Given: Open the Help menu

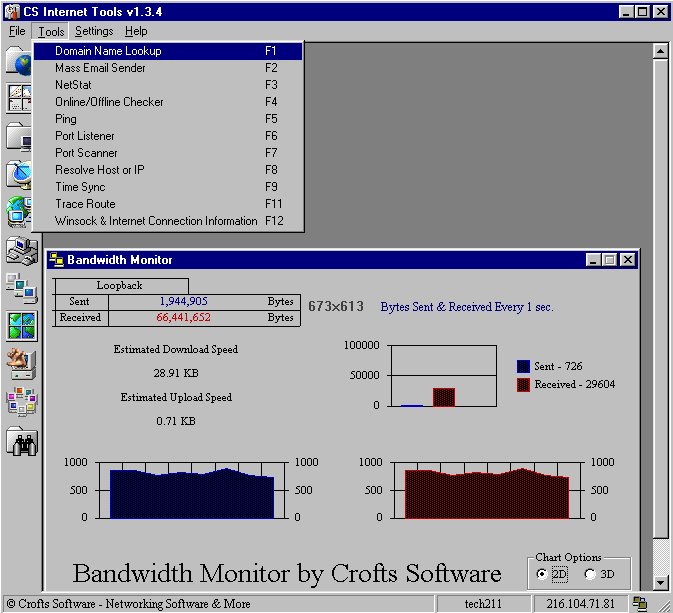Looking at the screenshot, I should click(136, 31).
